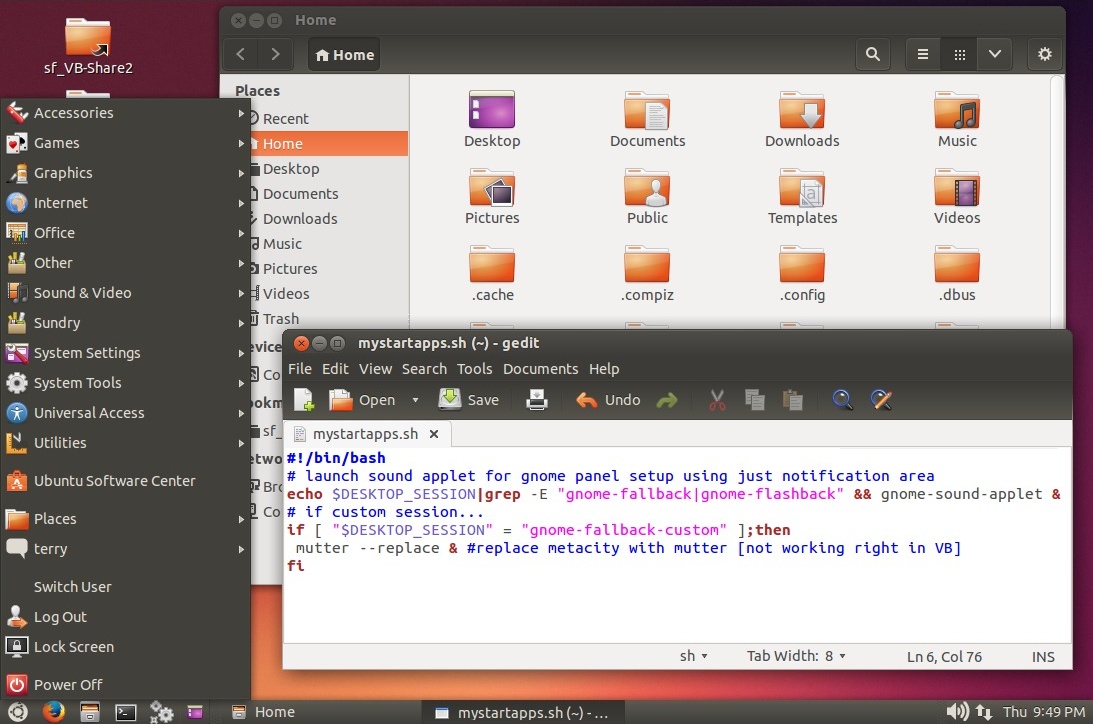Click Log Out in the menu

[125, 617]
